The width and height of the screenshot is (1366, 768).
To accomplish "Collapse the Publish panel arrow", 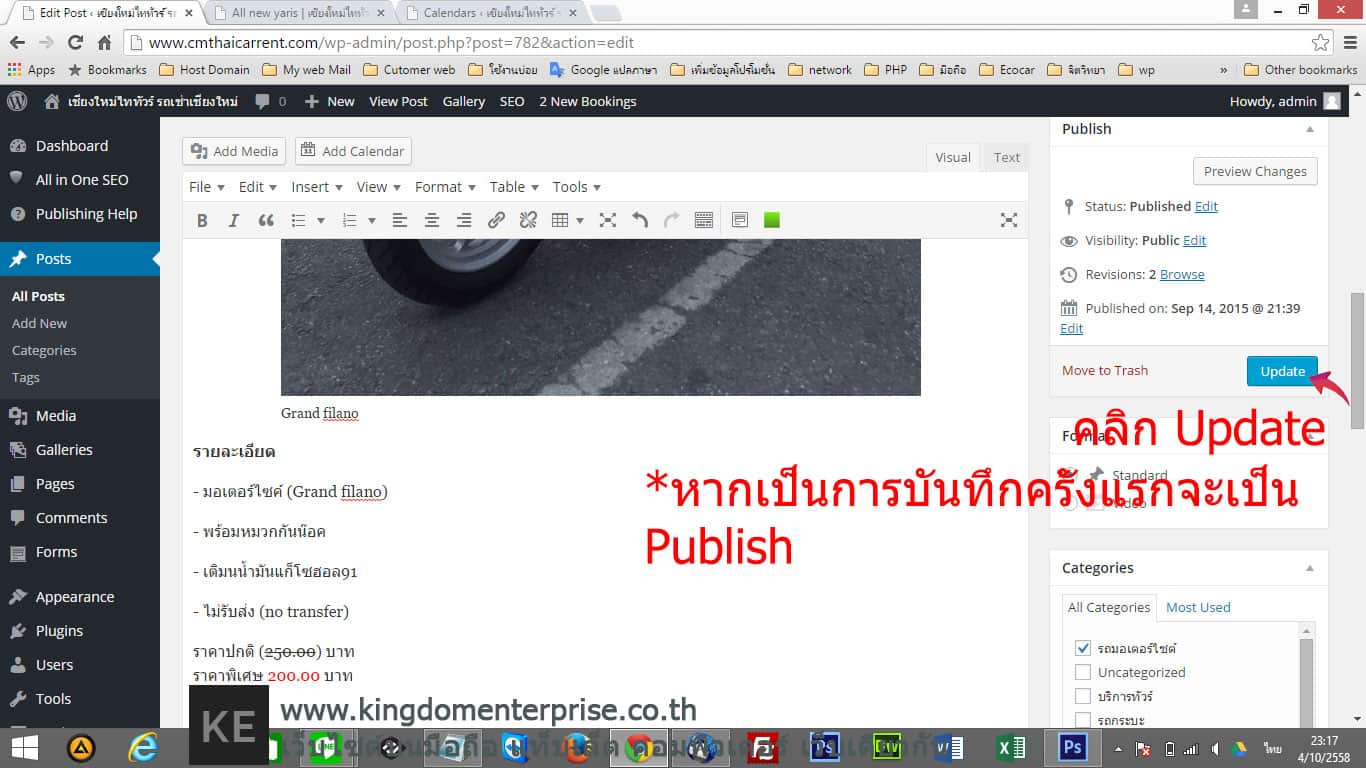I will click(x=1309, y=129).
